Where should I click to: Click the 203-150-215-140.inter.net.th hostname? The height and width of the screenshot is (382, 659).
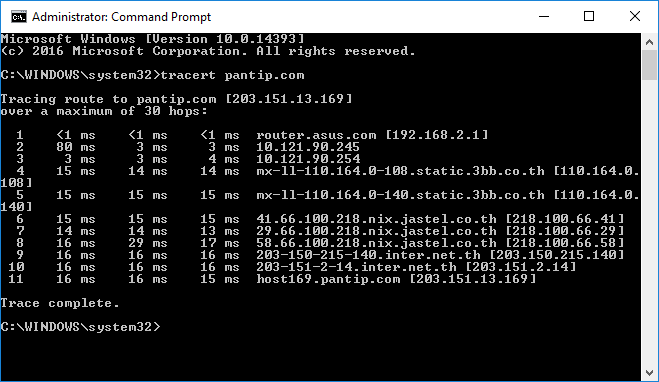point(369,255)
